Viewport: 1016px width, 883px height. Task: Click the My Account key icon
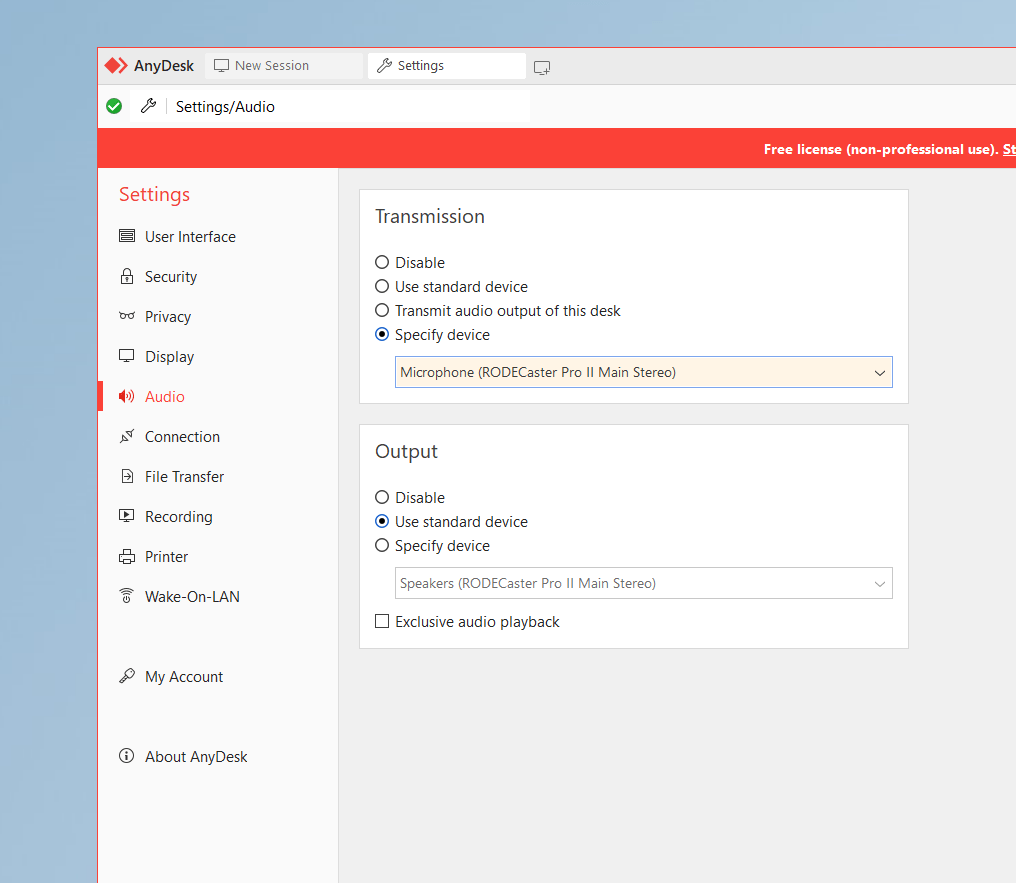[x=127, y=676]
